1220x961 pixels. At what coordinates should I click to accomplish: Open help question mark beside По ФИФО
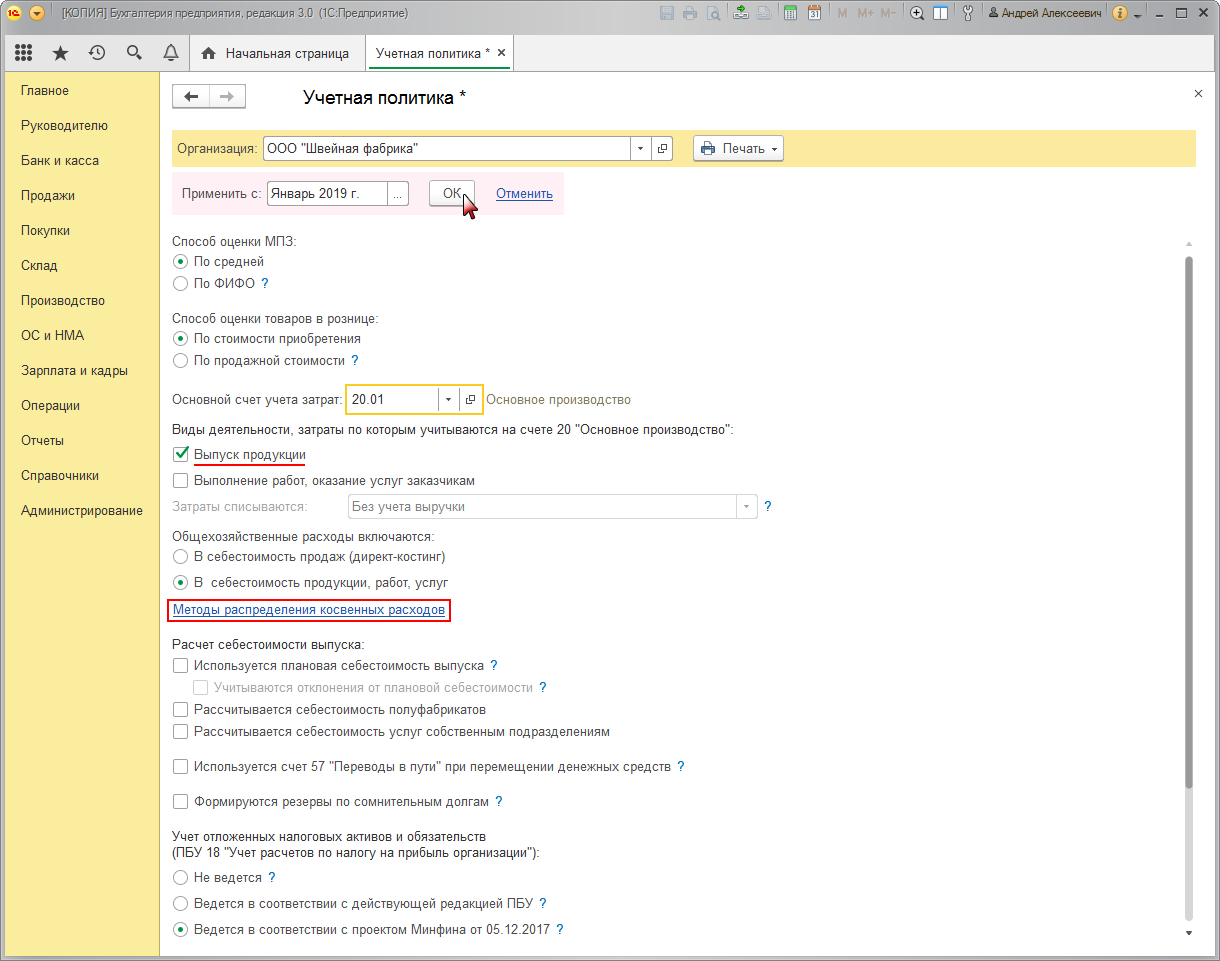point(265,283)
